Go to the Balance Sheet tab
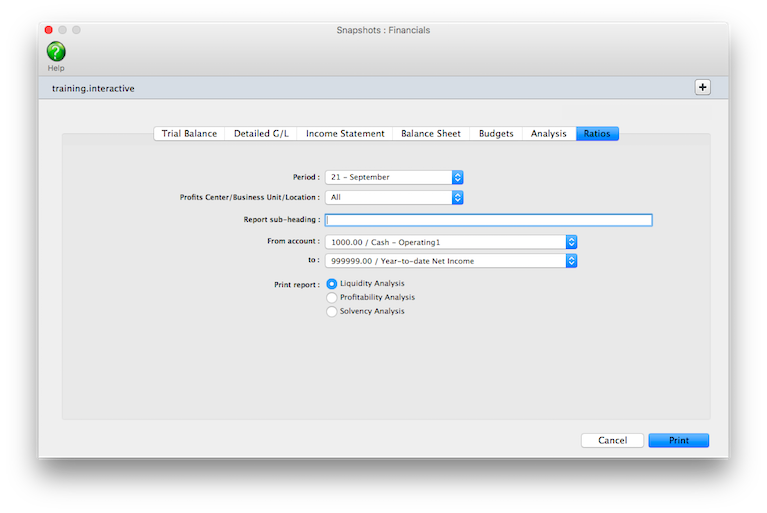 coord(431,134)
